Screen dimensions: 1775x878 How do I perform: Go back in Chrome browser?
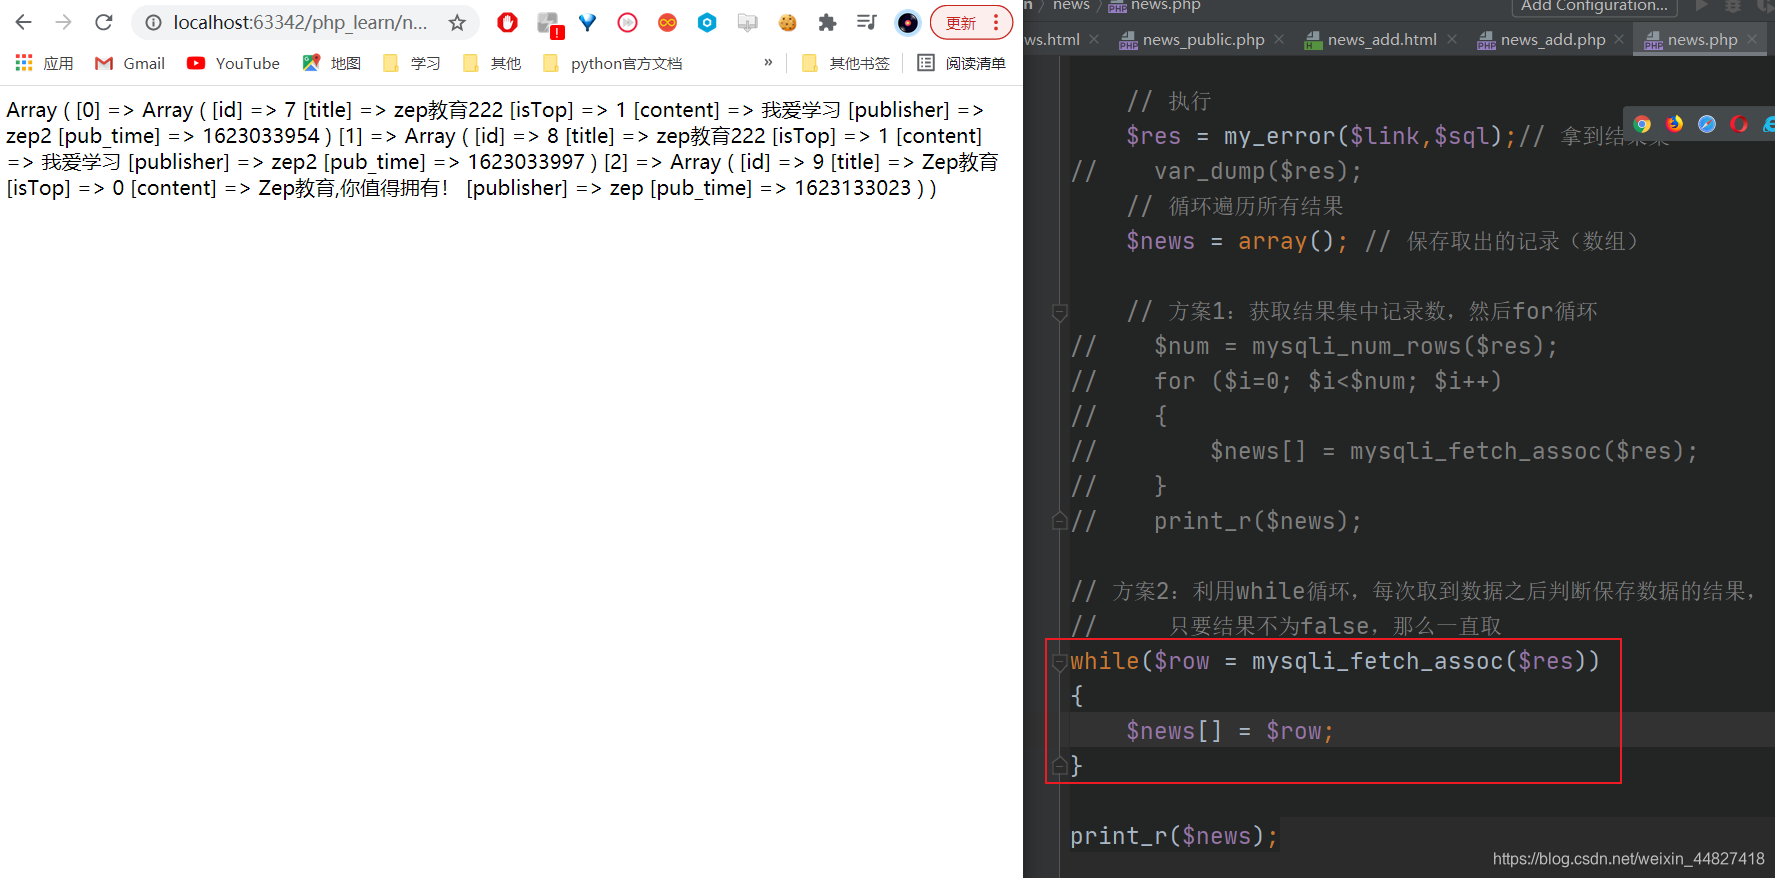click(24, 22)
